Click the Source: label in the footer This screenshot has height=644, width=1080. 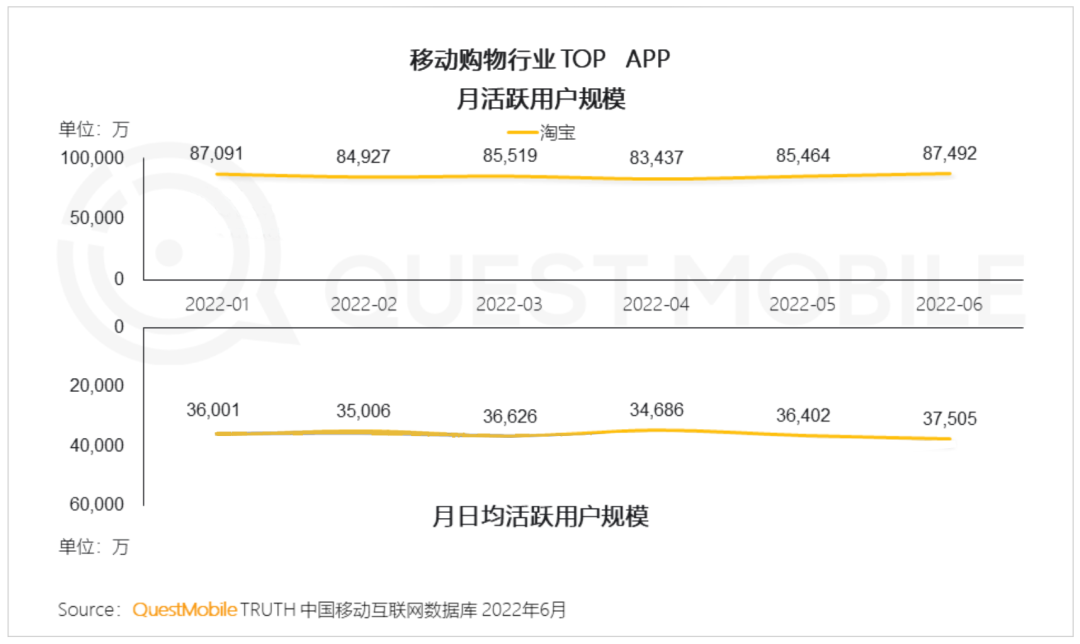pyautogui.click(x=90, y=610)
